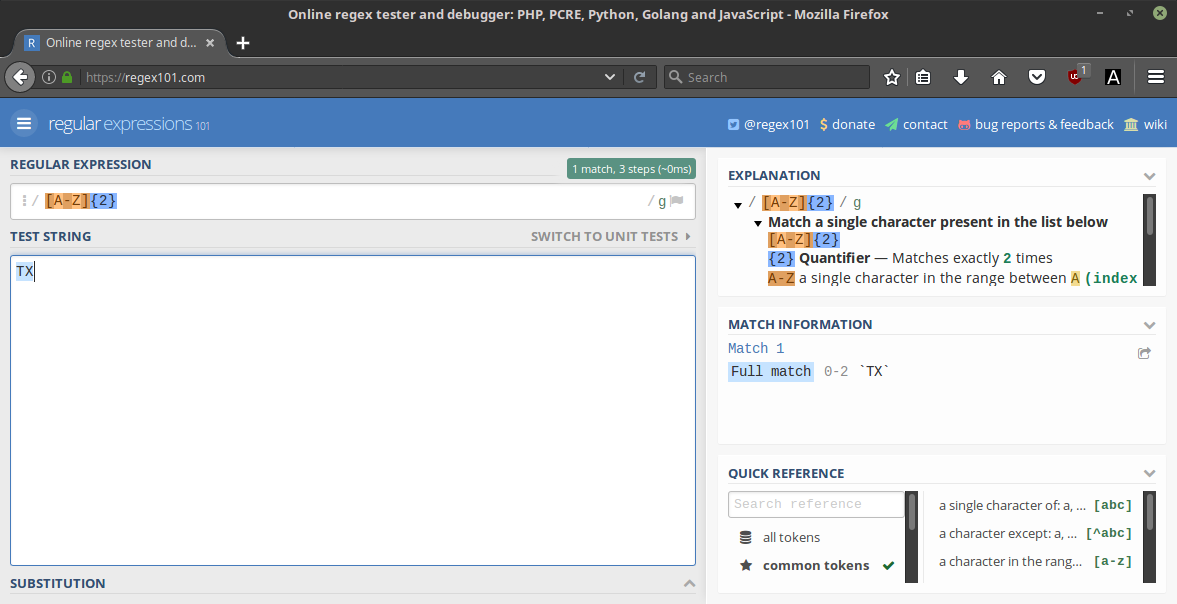The height and width of the screenshot is (604, 1177).
Task: Click the match range '0-2' value
Action: 835,371
